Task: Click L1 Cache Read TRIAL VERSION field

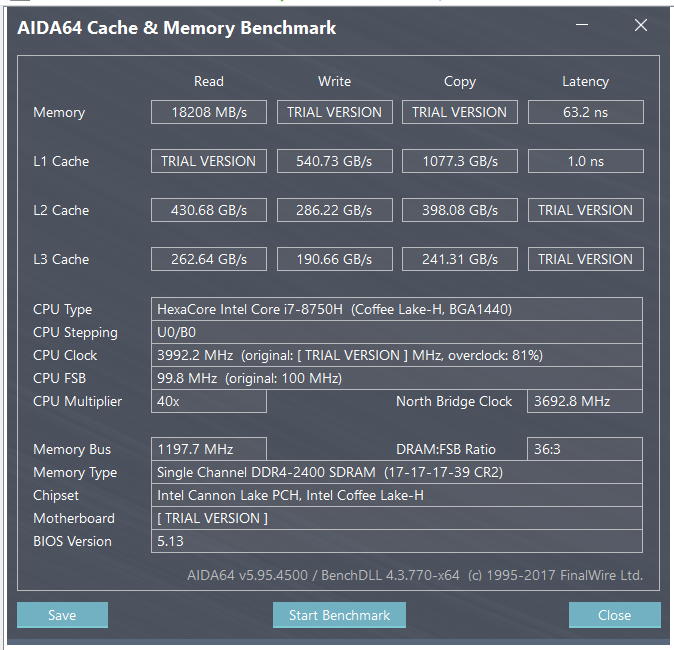Action: pos(209,161)
